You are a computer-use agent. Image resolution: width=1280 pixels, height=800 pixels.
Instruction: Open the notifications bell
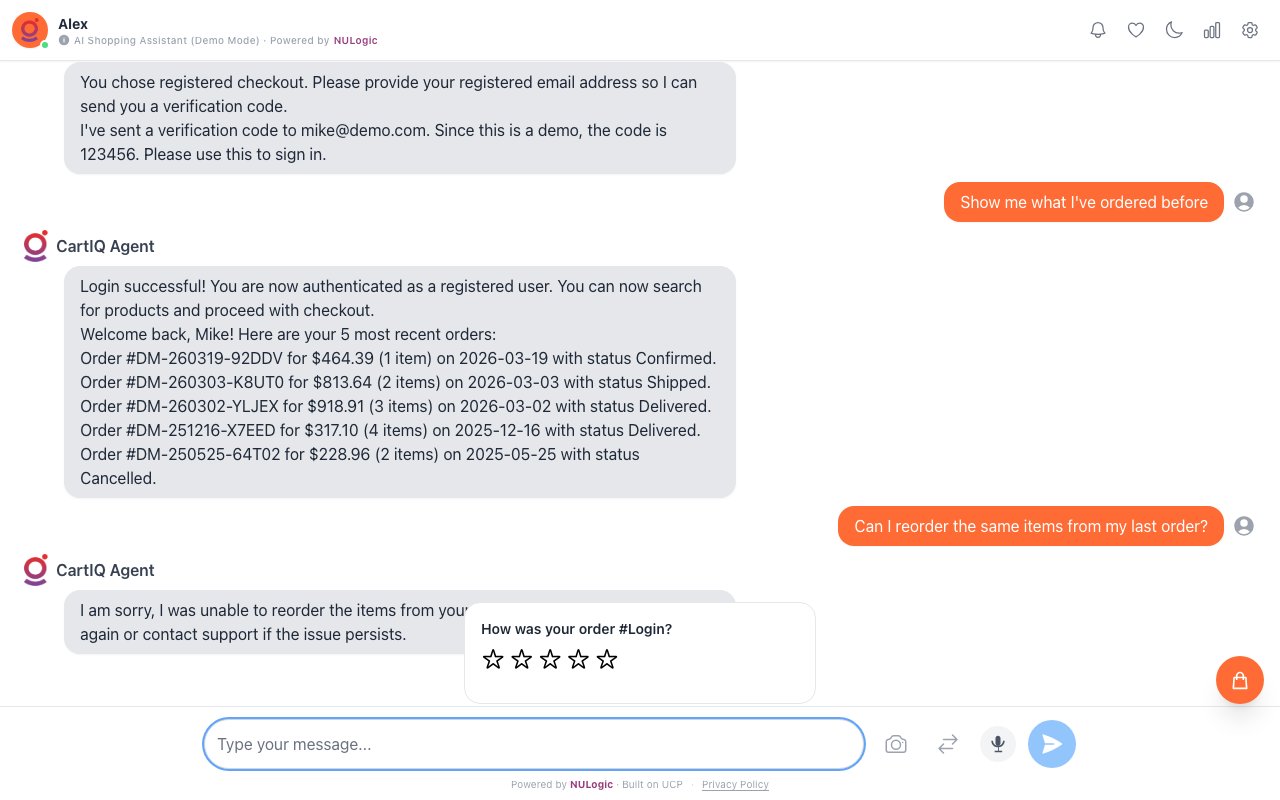[1098, 30]
